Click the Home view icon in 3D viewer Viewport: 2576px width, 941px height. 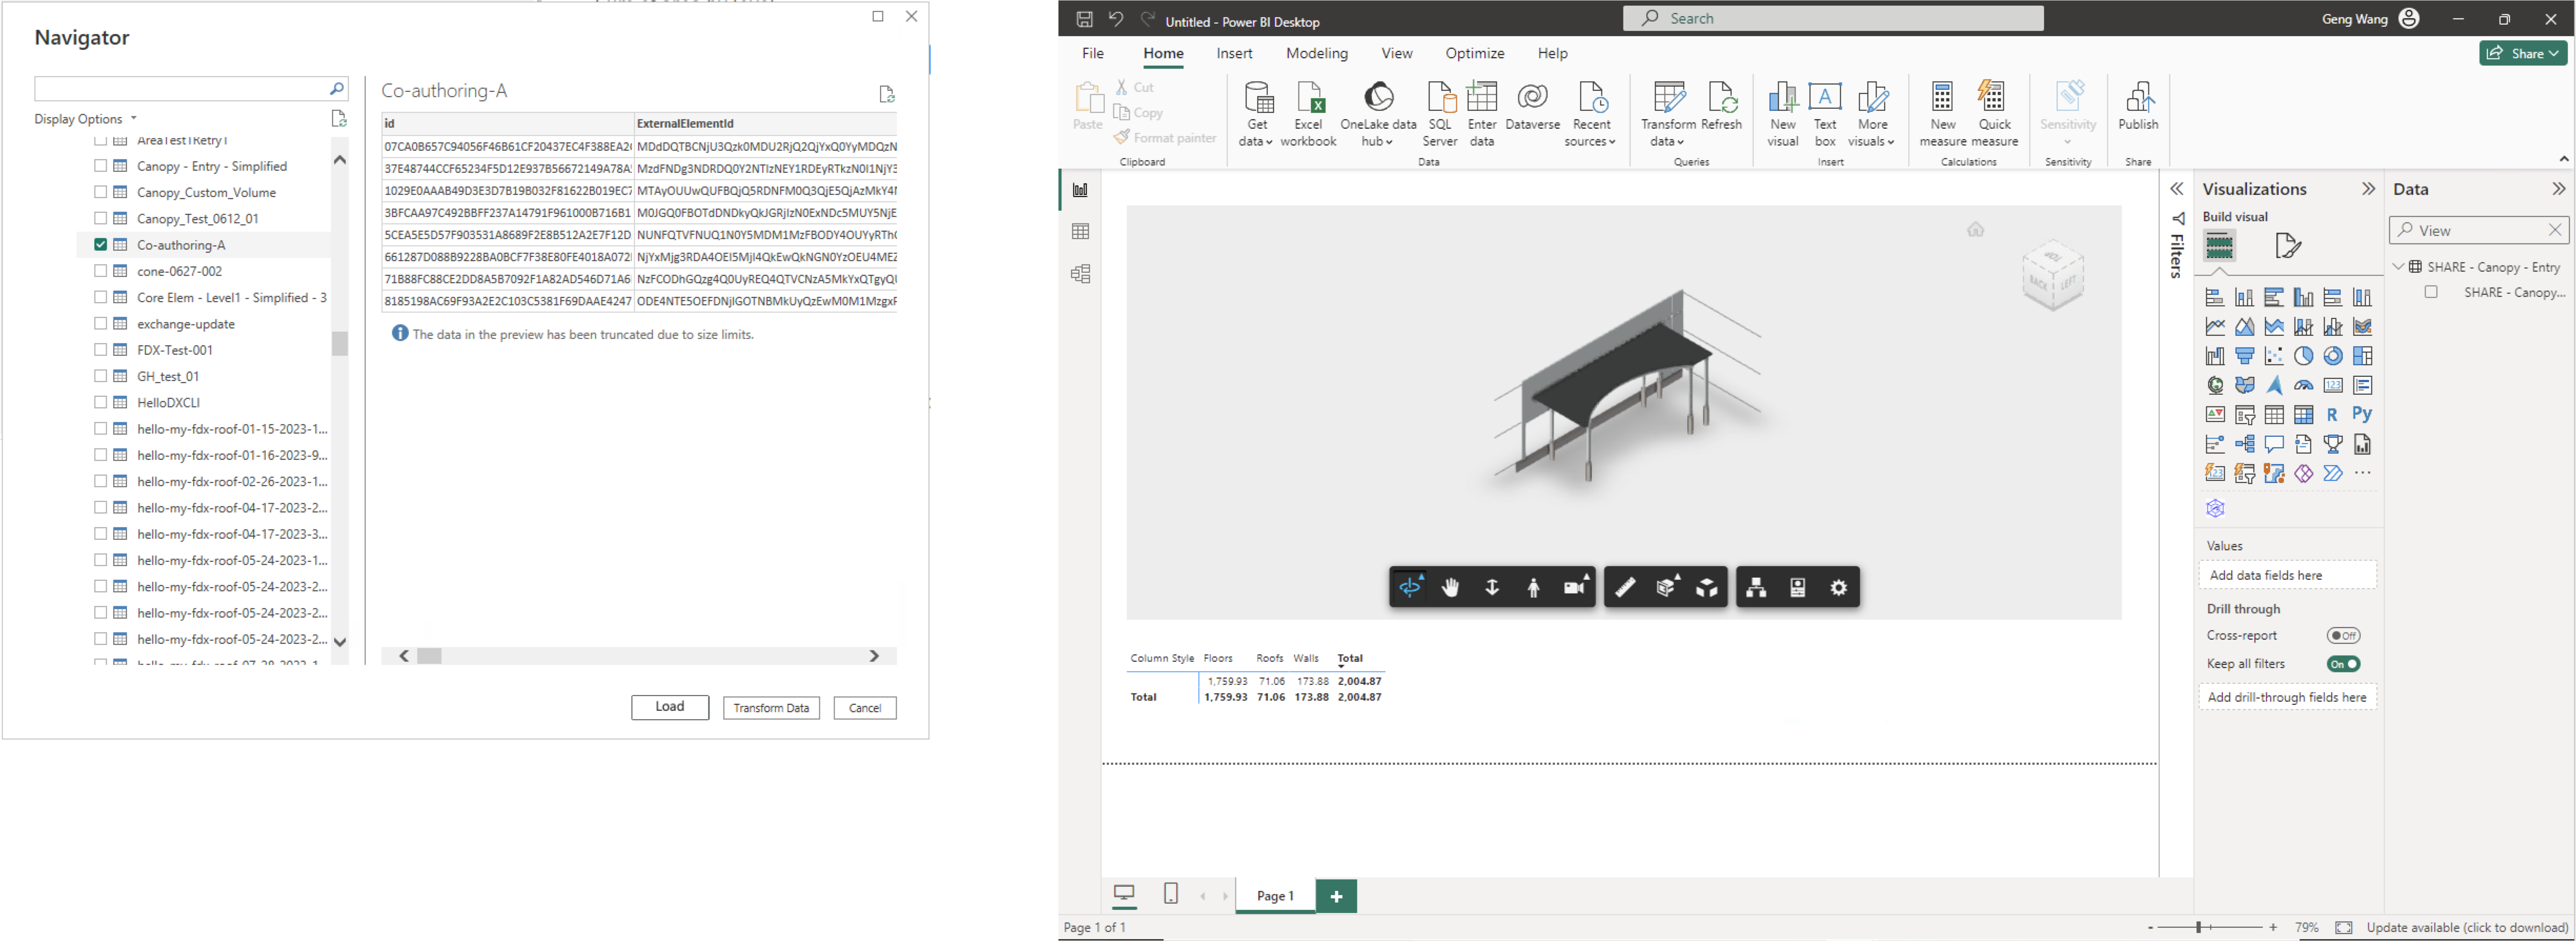point(1975,229)
